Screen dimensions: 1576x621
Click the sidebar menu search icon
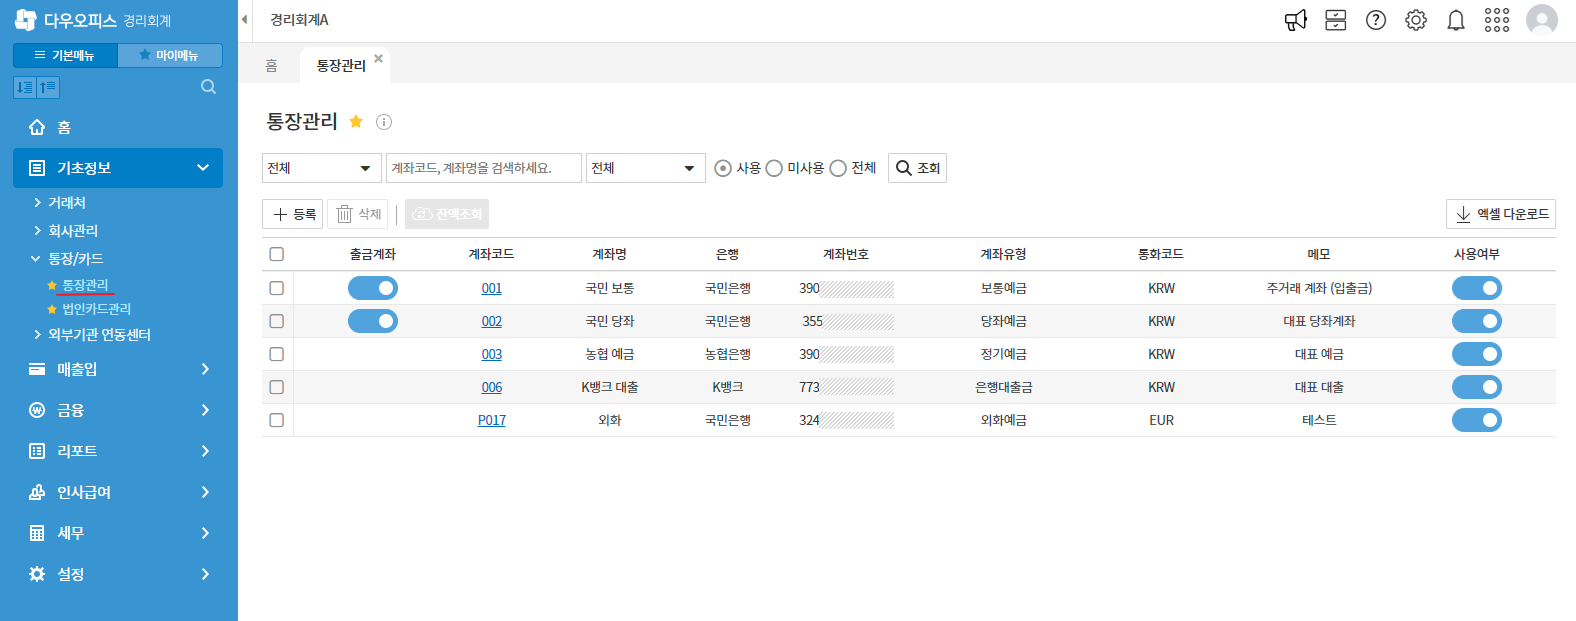click(x=208, y=87)
